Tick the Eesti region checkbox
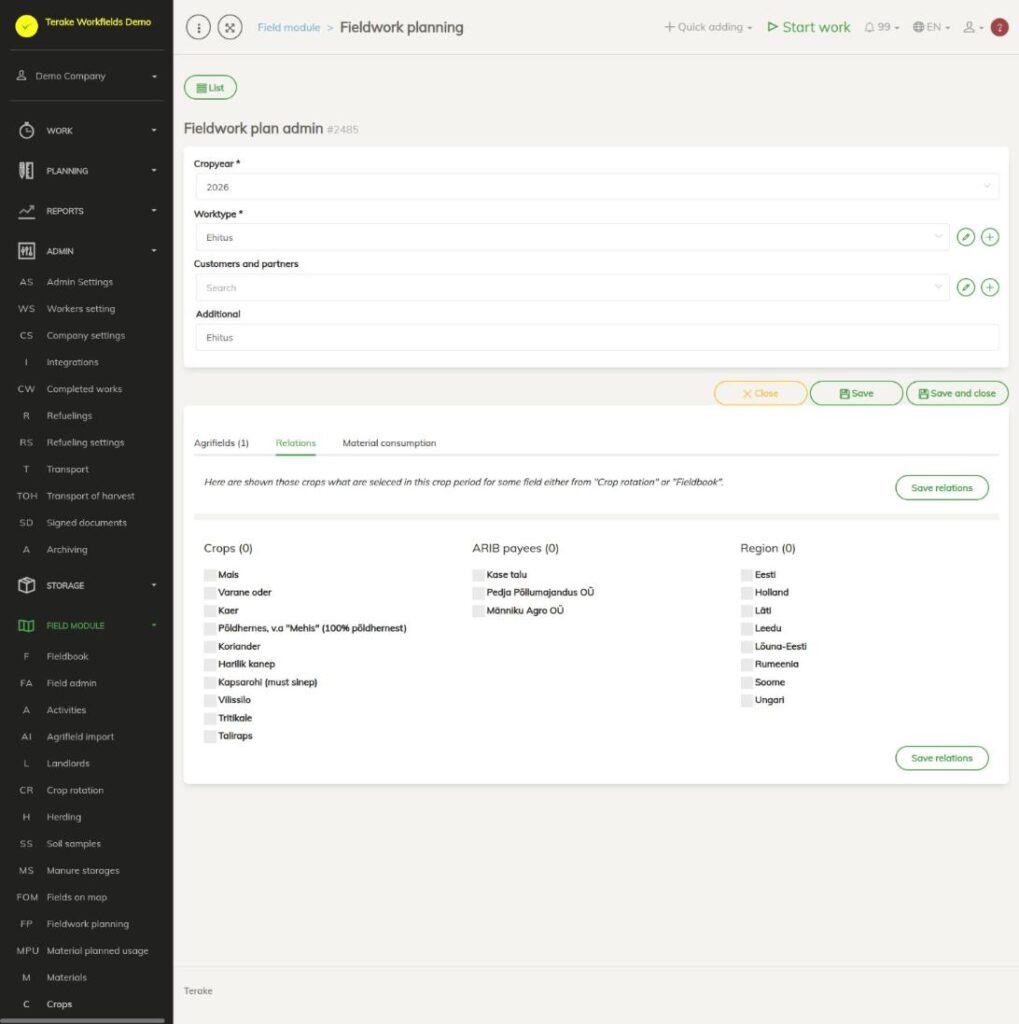1019x1024 pixels. 747,575
